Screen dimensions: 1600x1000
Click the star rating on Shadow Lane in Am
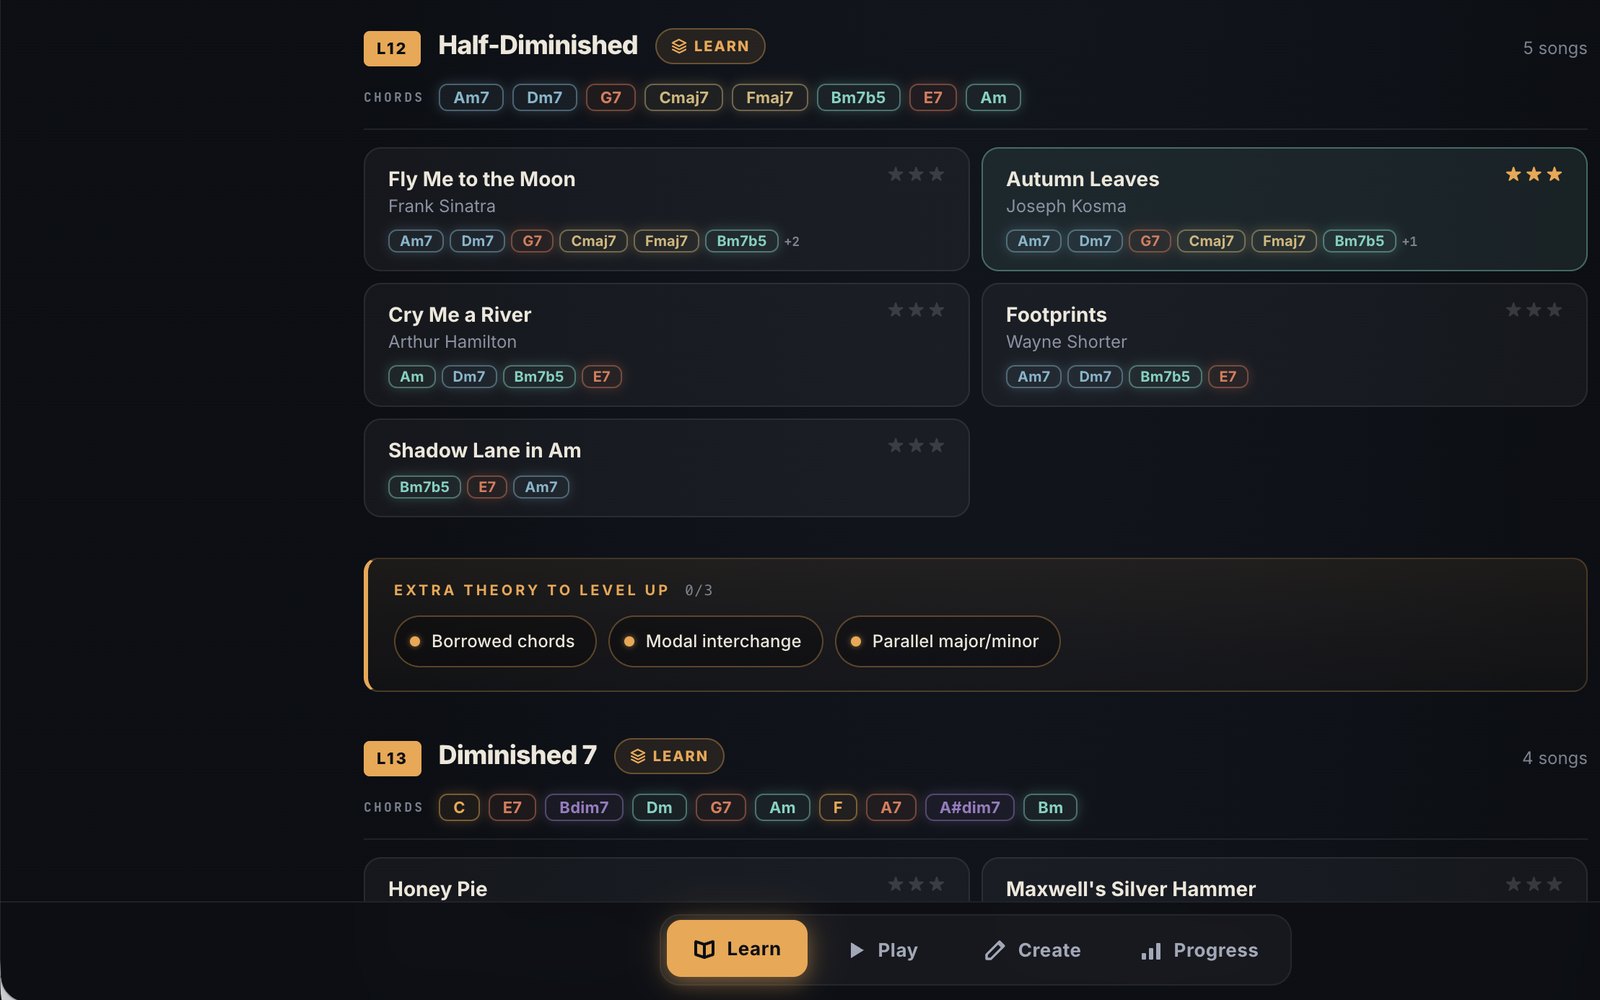(x=916, y=445)
